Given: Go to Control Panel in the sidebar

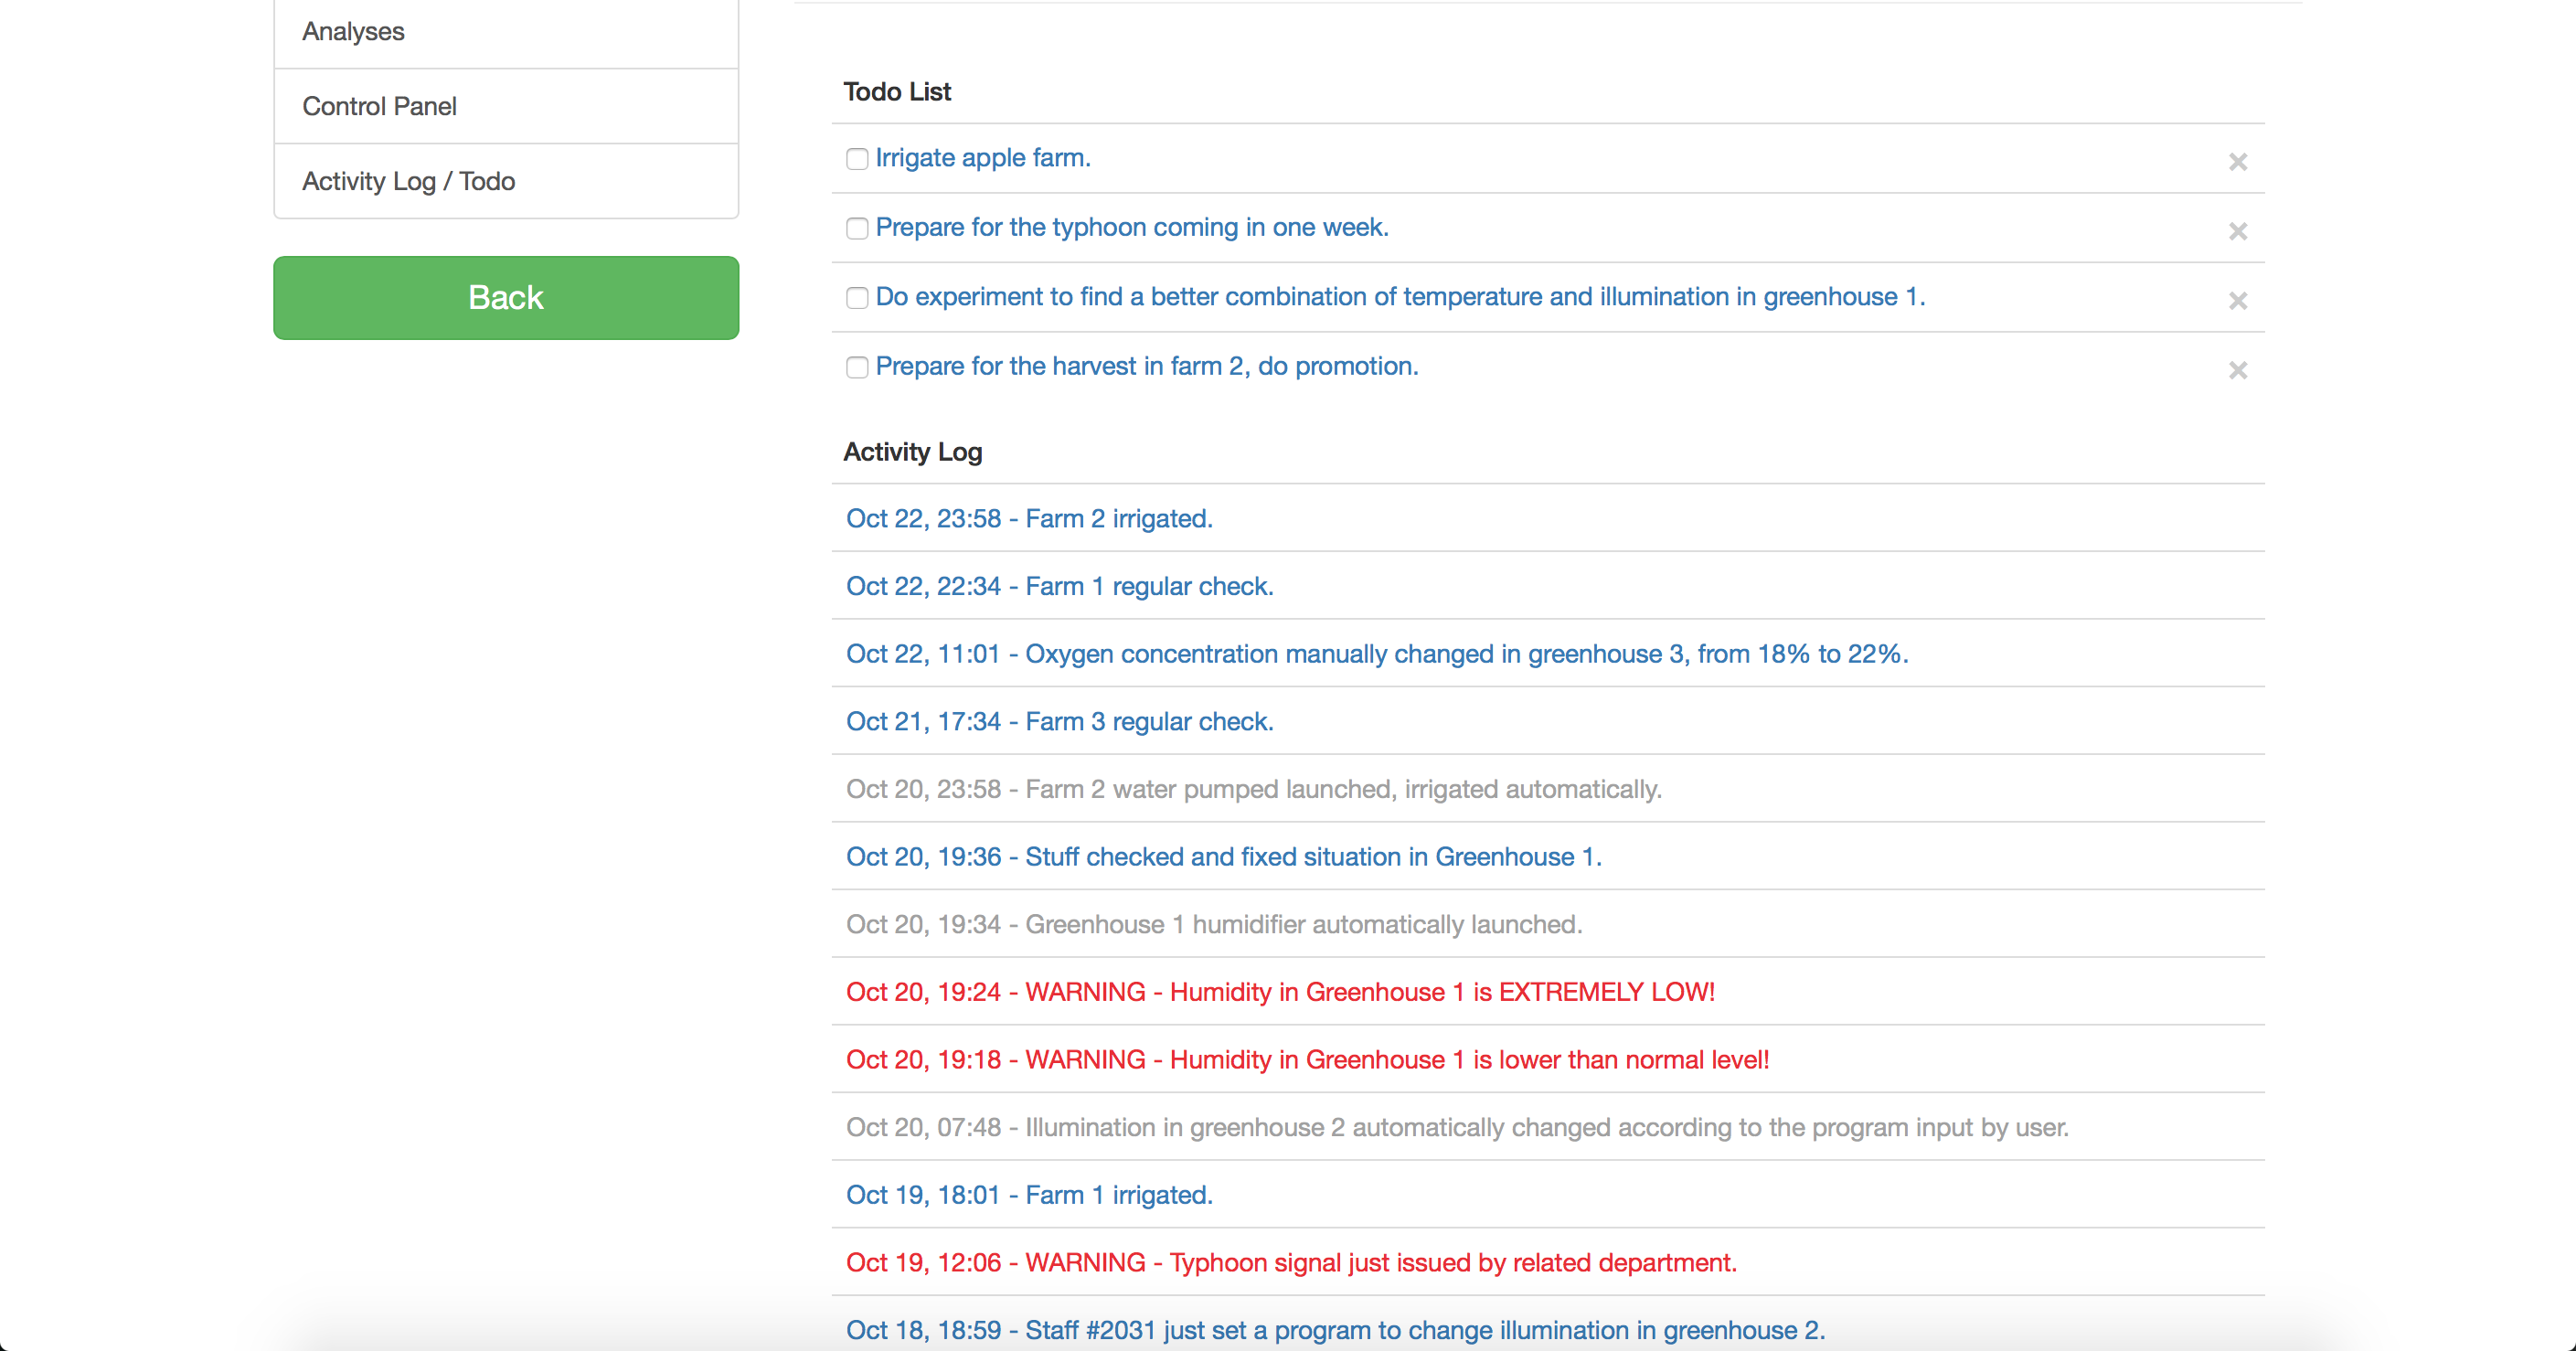Looking at the screenshot, I should click(x=505, y=106).
